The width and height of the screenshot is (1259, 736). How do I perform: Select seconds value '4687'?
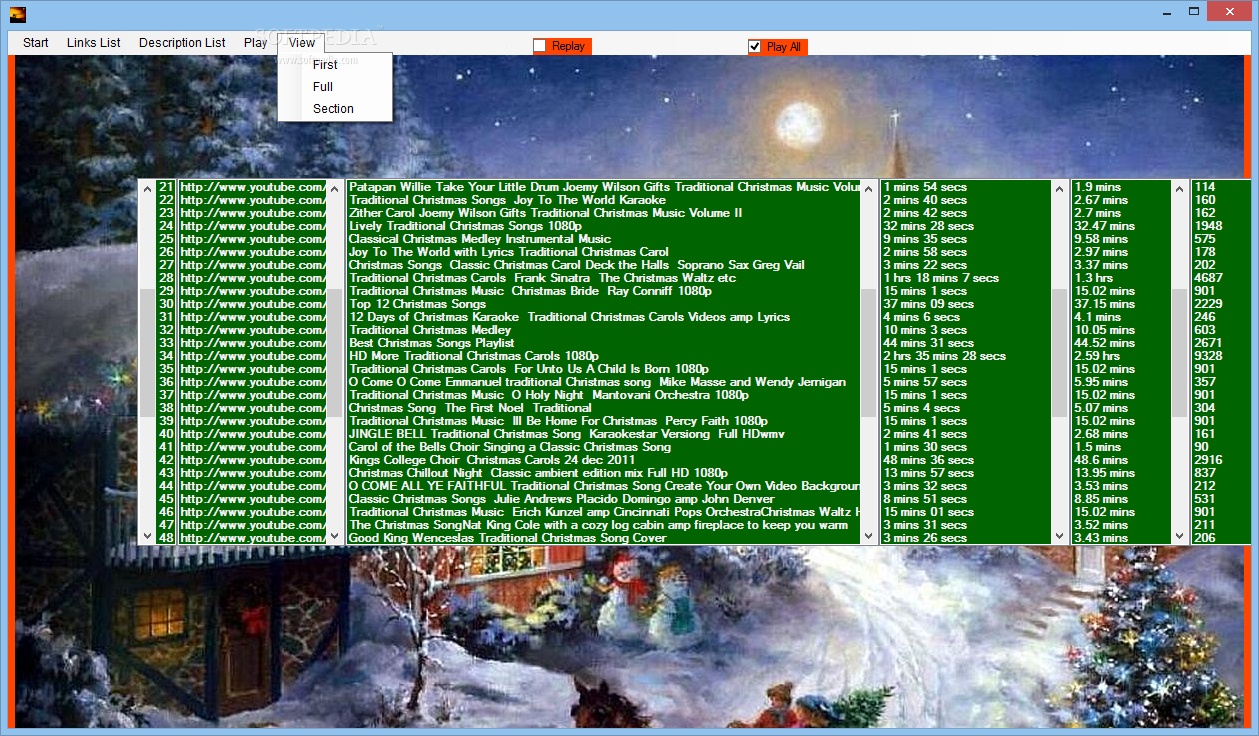point(1208,278)
